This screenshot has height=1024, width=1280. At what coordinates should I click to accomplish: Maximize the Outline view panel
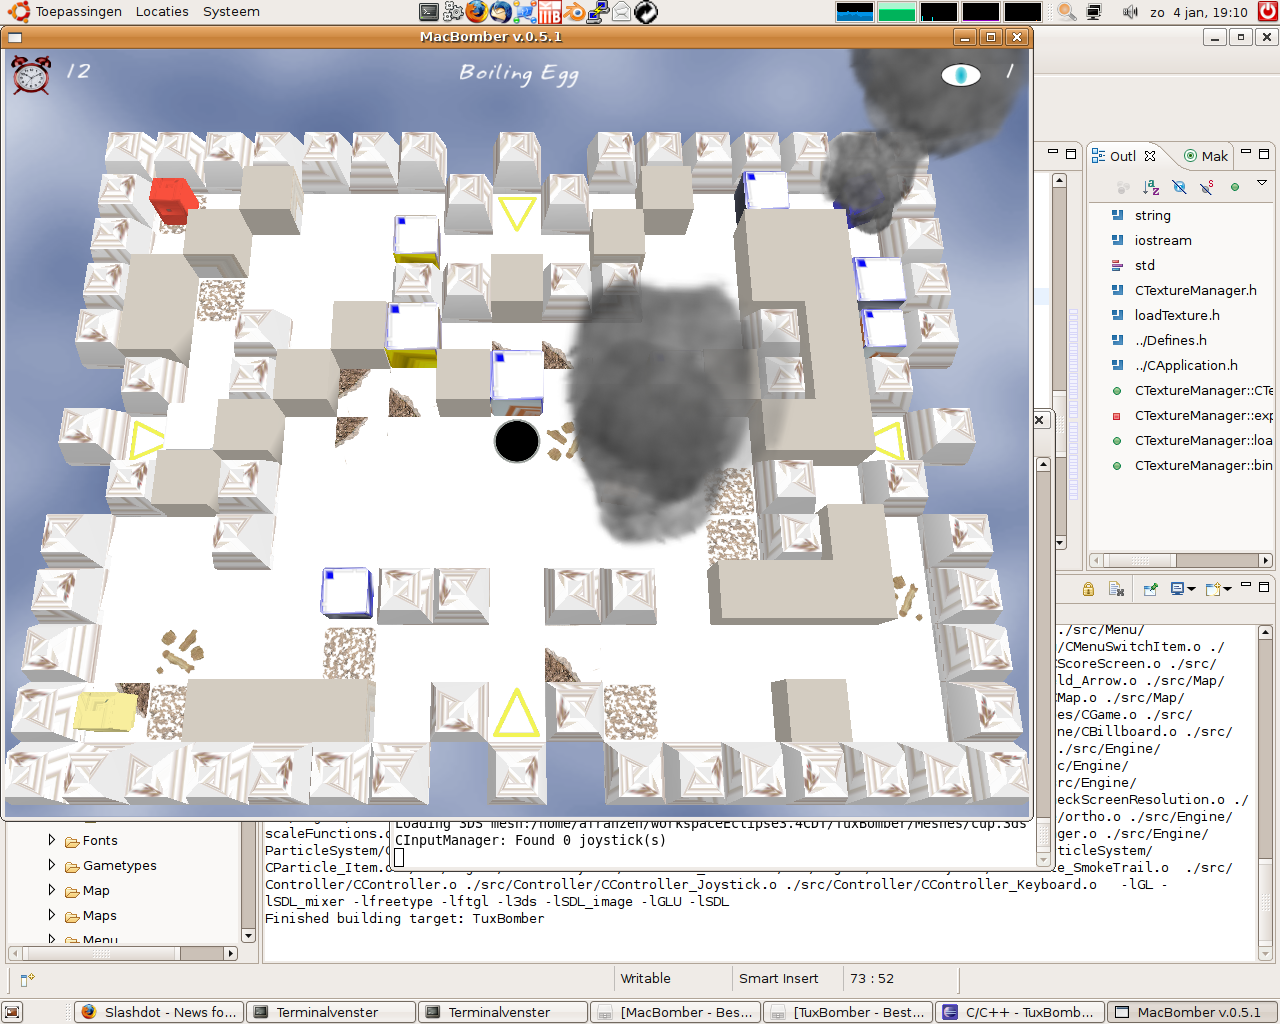click(x=1264, y=154)
